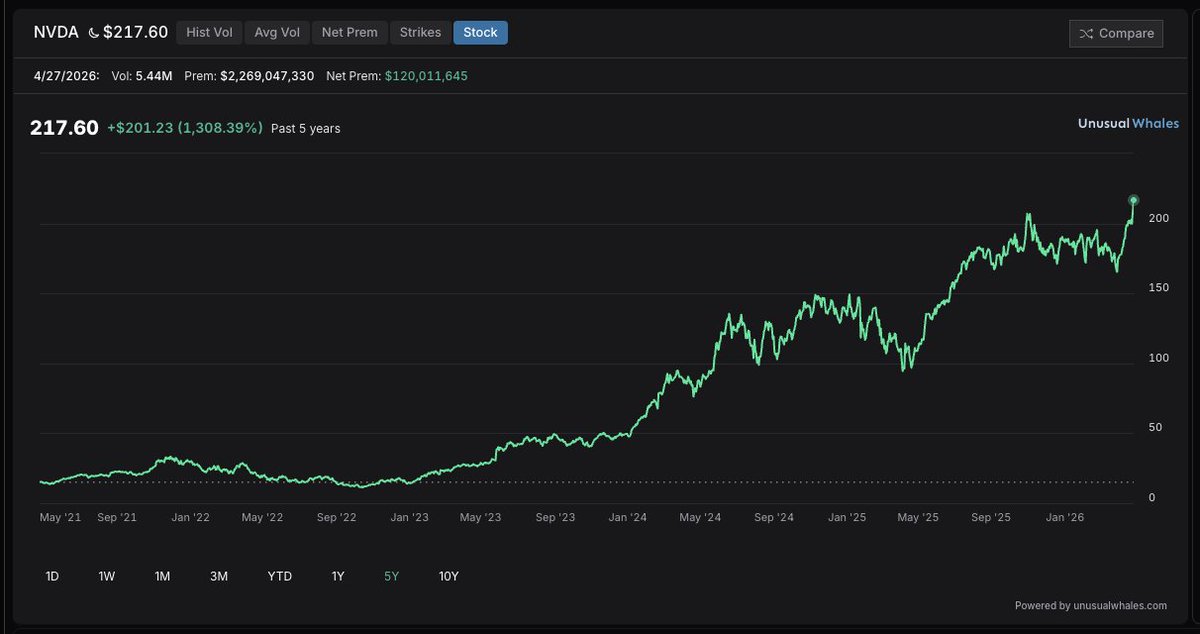Click the NVDA ticker symbol
The height and width of the screenshot is (634, 1200).
coord(55,32)
